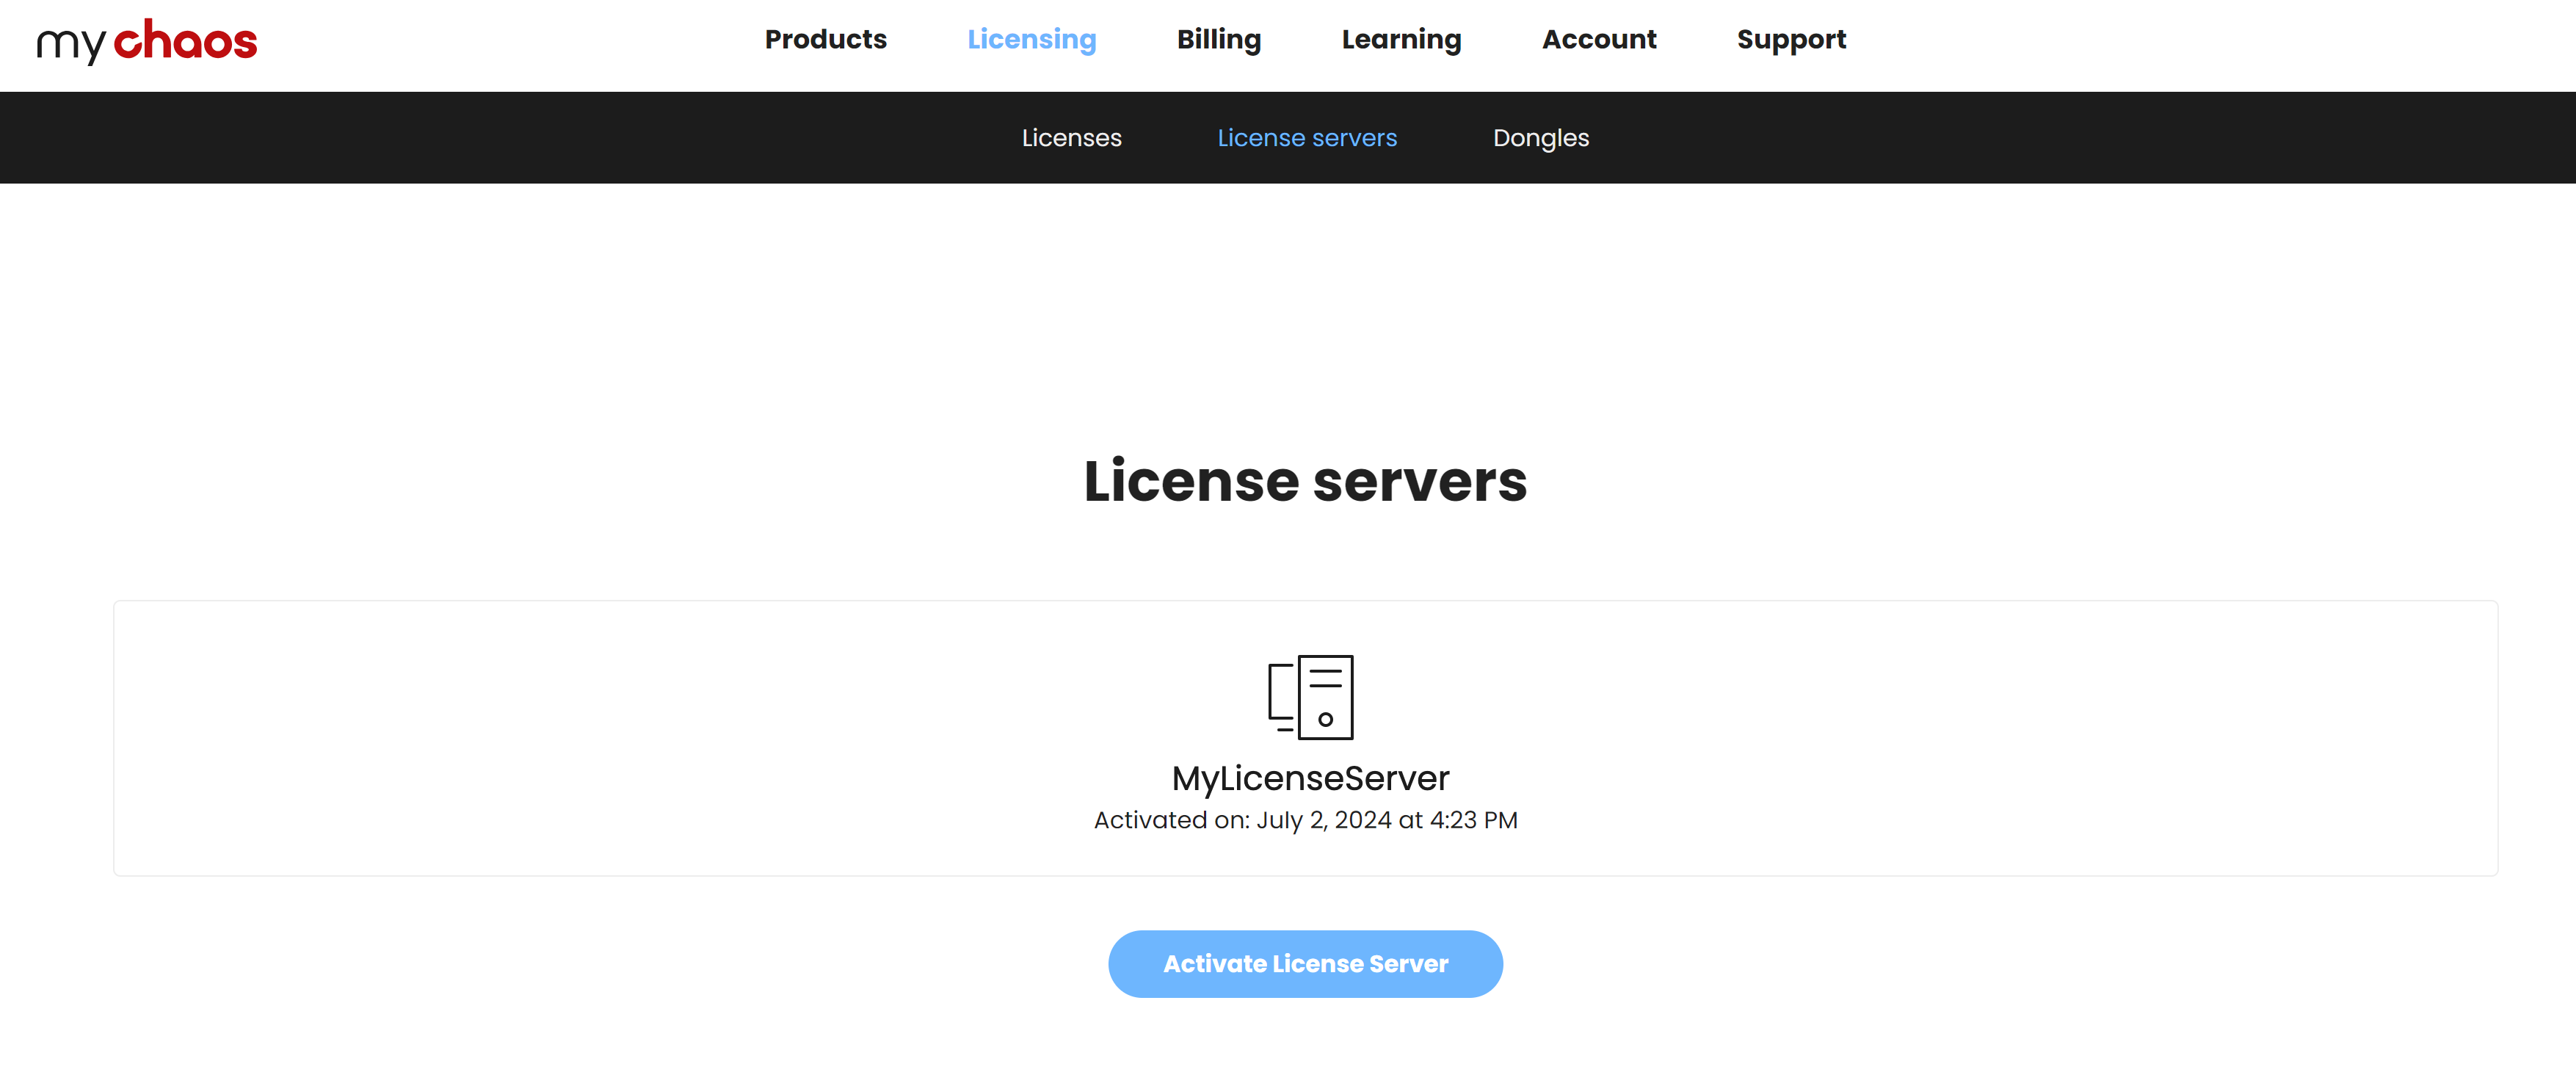Screen dimensions: 2576x1075
Task: Open the Account menu
Action: coord(1599,39)
